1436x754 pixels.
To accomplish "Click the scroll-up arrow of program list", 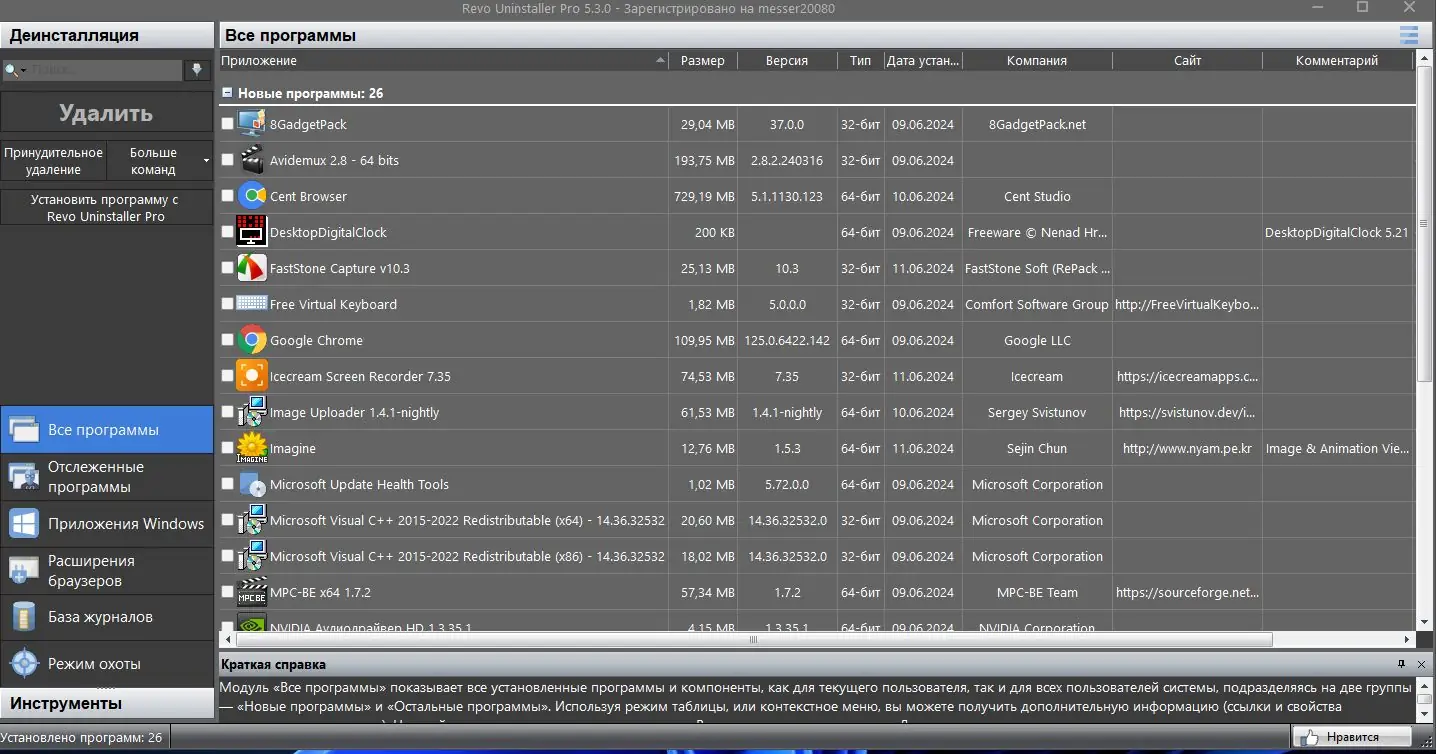I will pyautogui.click(x=1424, y=60).
